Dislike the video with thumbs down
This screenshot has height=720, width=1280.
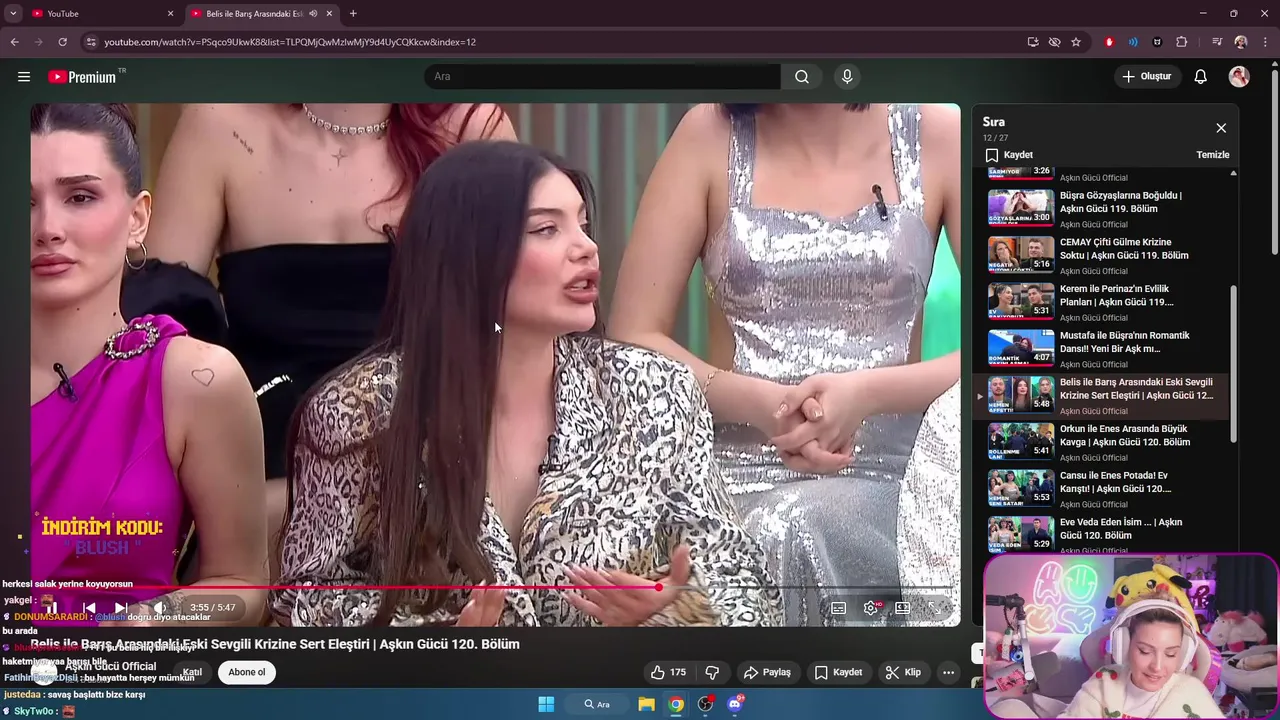712,672
